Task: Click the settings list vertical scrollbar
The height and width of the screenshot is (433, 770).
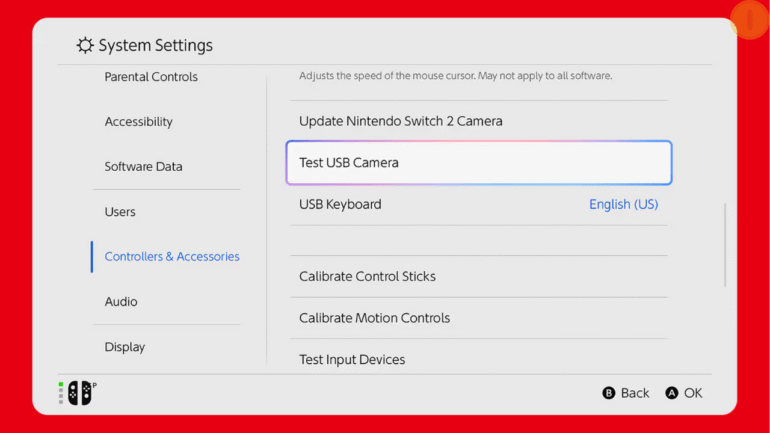Action: pyautogui.click(x=725, y=245)
